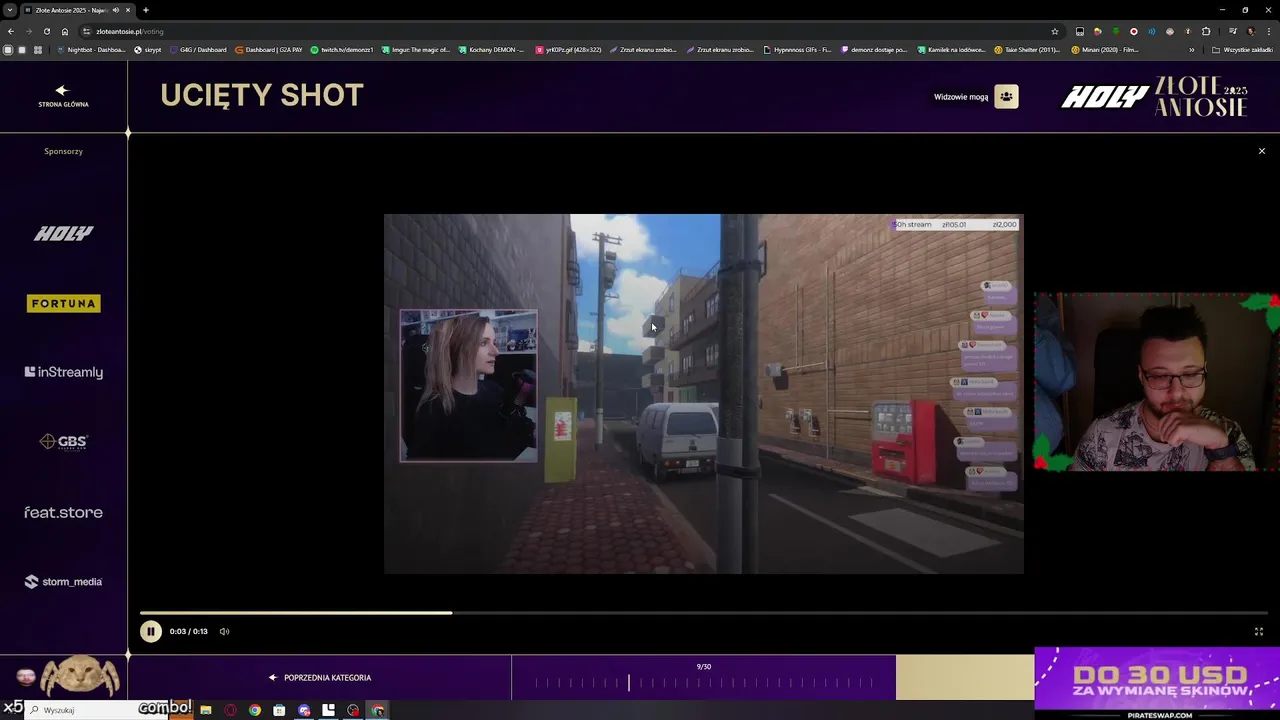Mute the video player volume icon
The width and height of the screenshot is (1280, 720).
pyautogui.click(x=224, y=631)
